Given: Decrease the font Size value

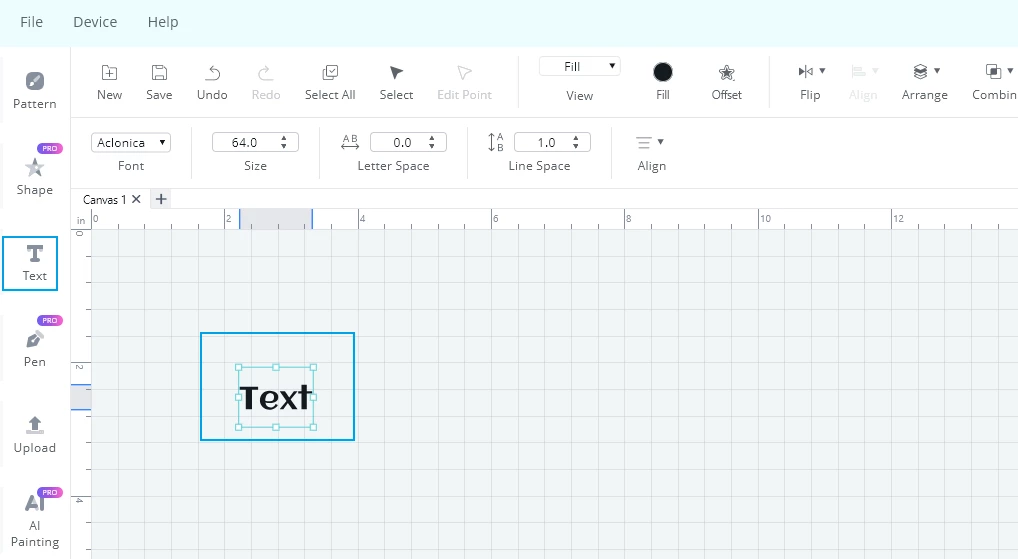Looking at the screenshot, I should [284, 146].
